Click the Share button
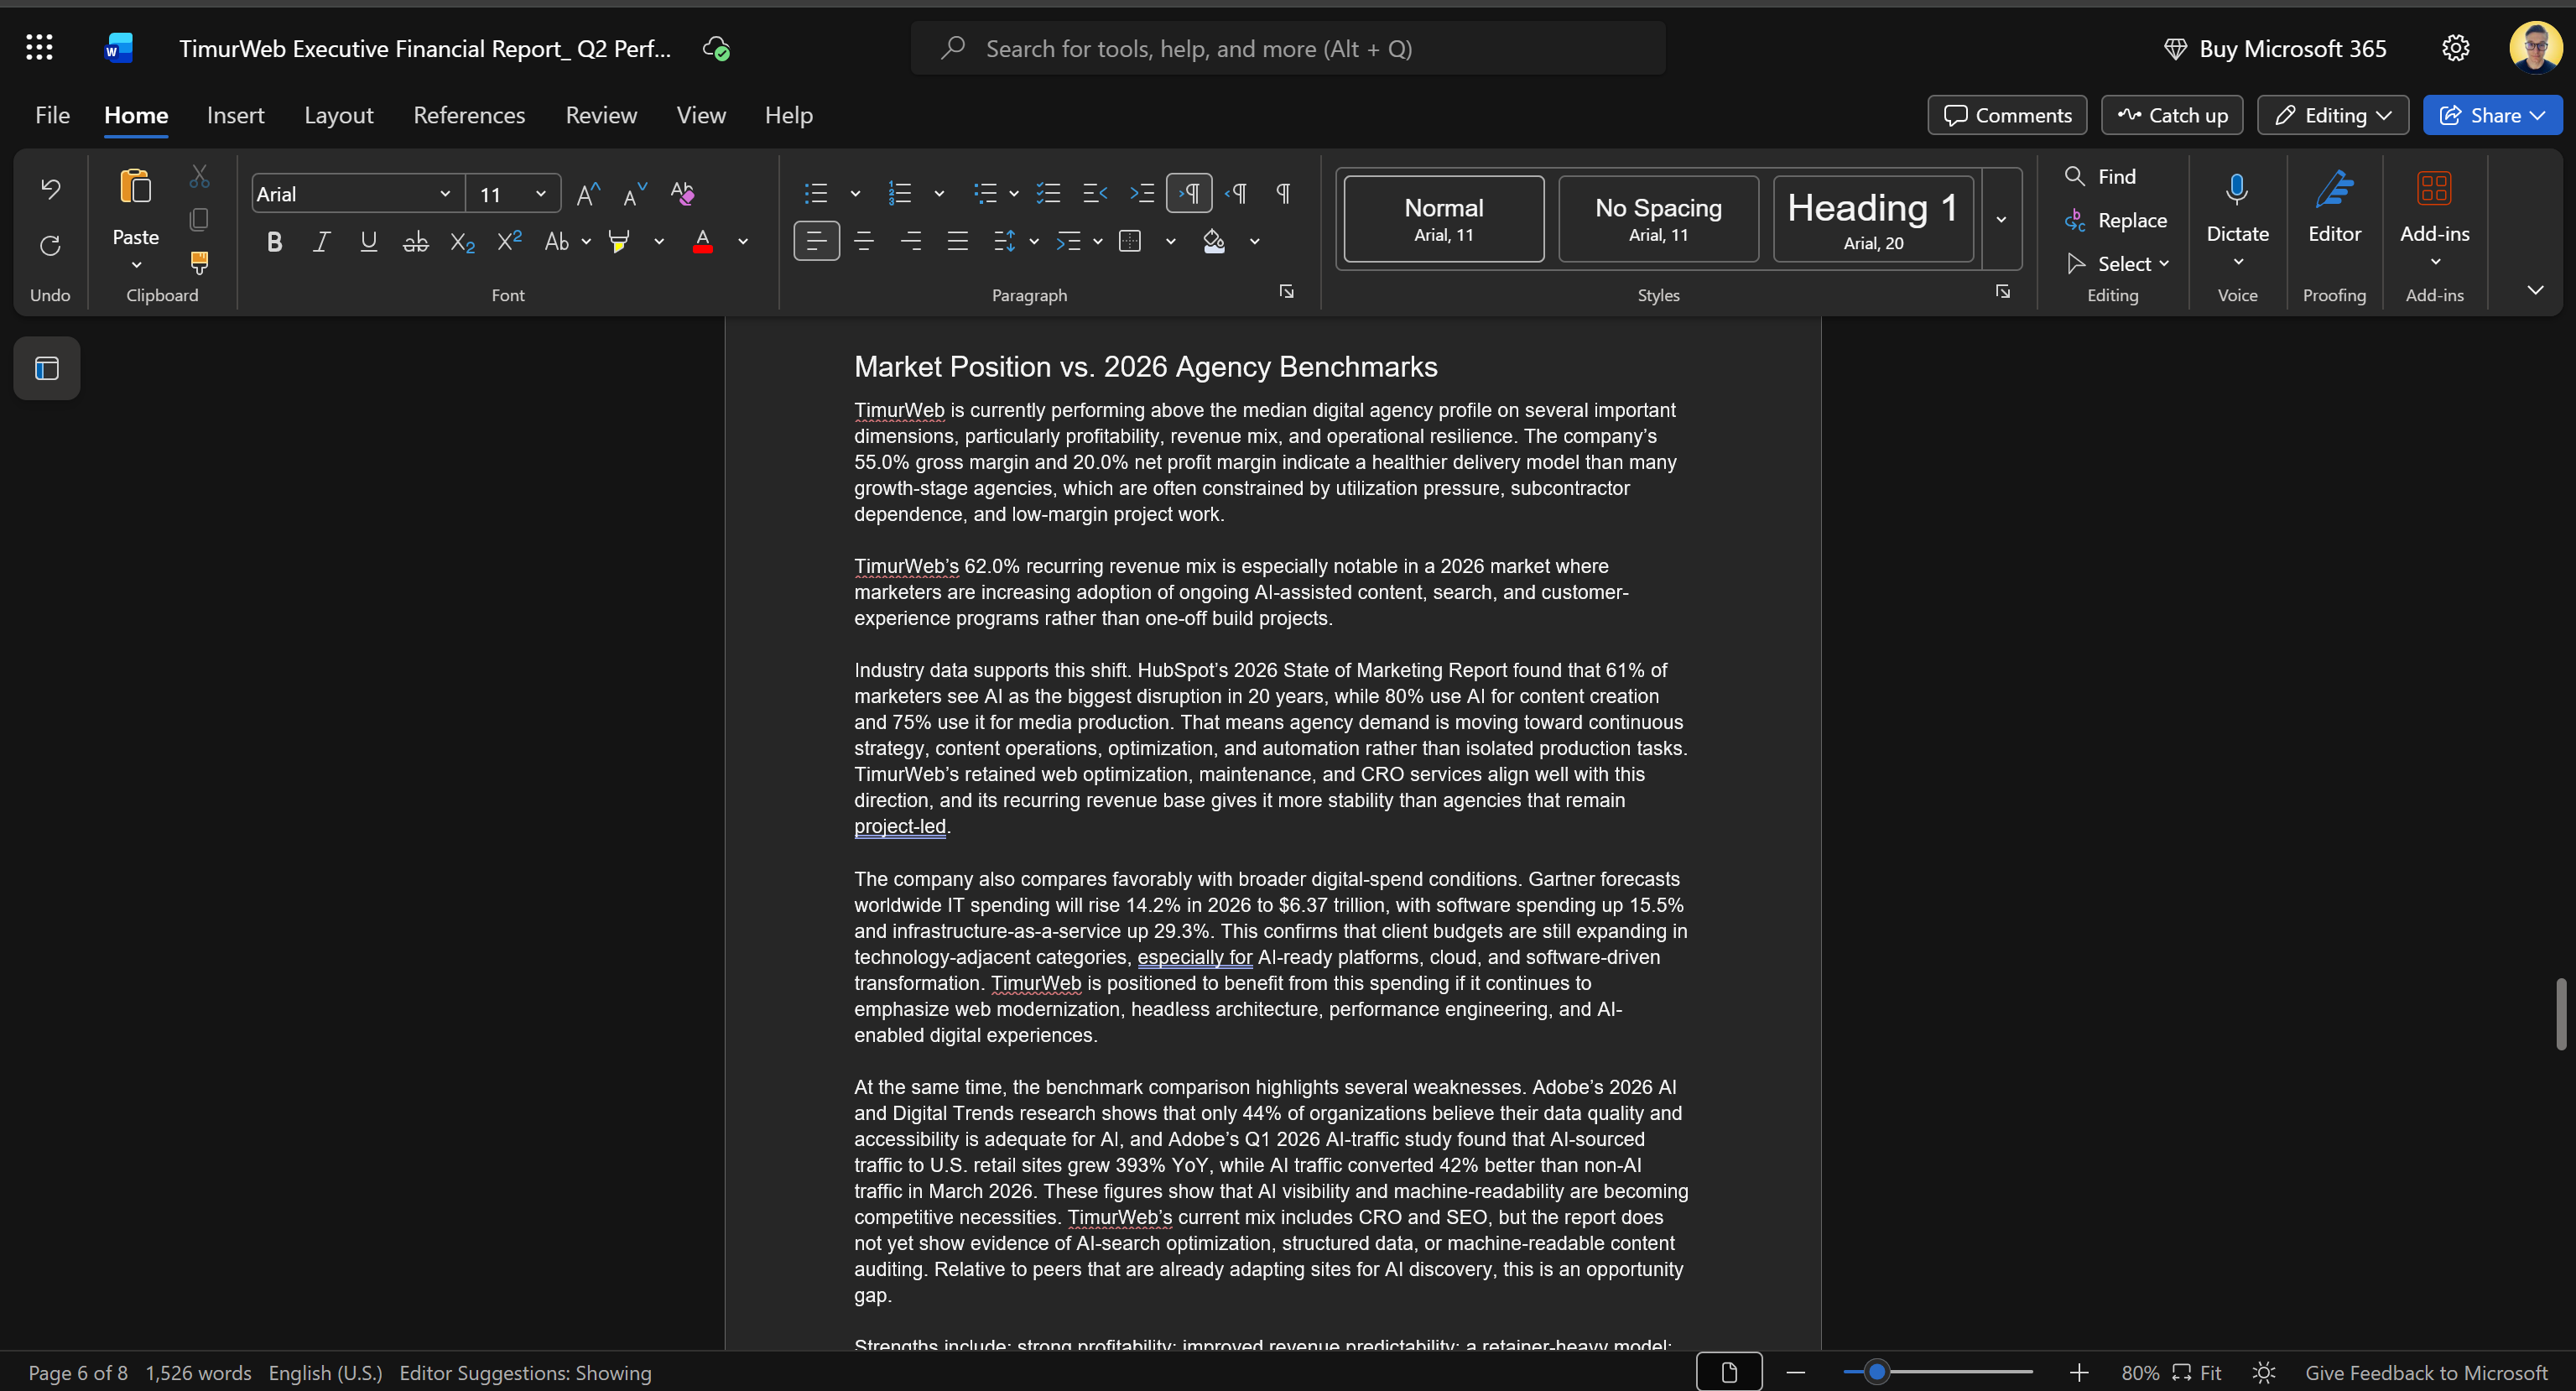This screenshot has height=1391, width=2576. (x=2492, y=115)
